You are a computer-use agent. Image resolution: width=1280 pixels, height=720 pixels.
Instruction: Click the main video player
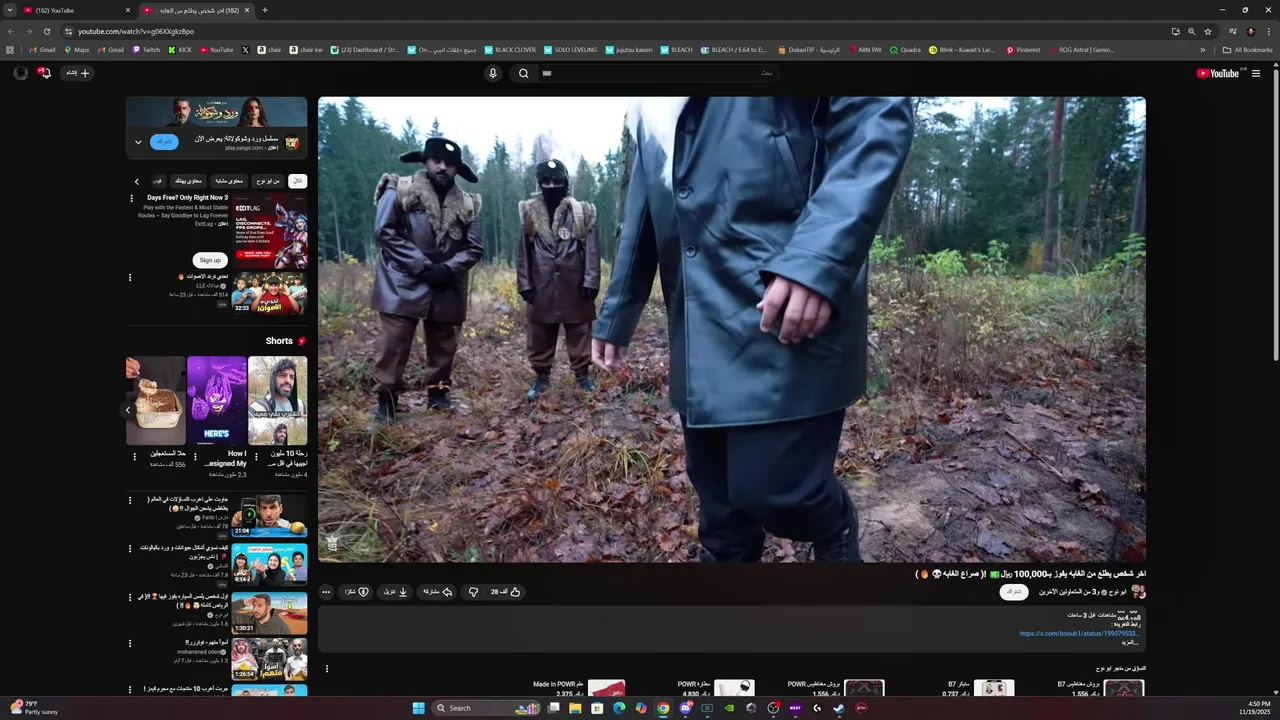[x=732, y=329]
